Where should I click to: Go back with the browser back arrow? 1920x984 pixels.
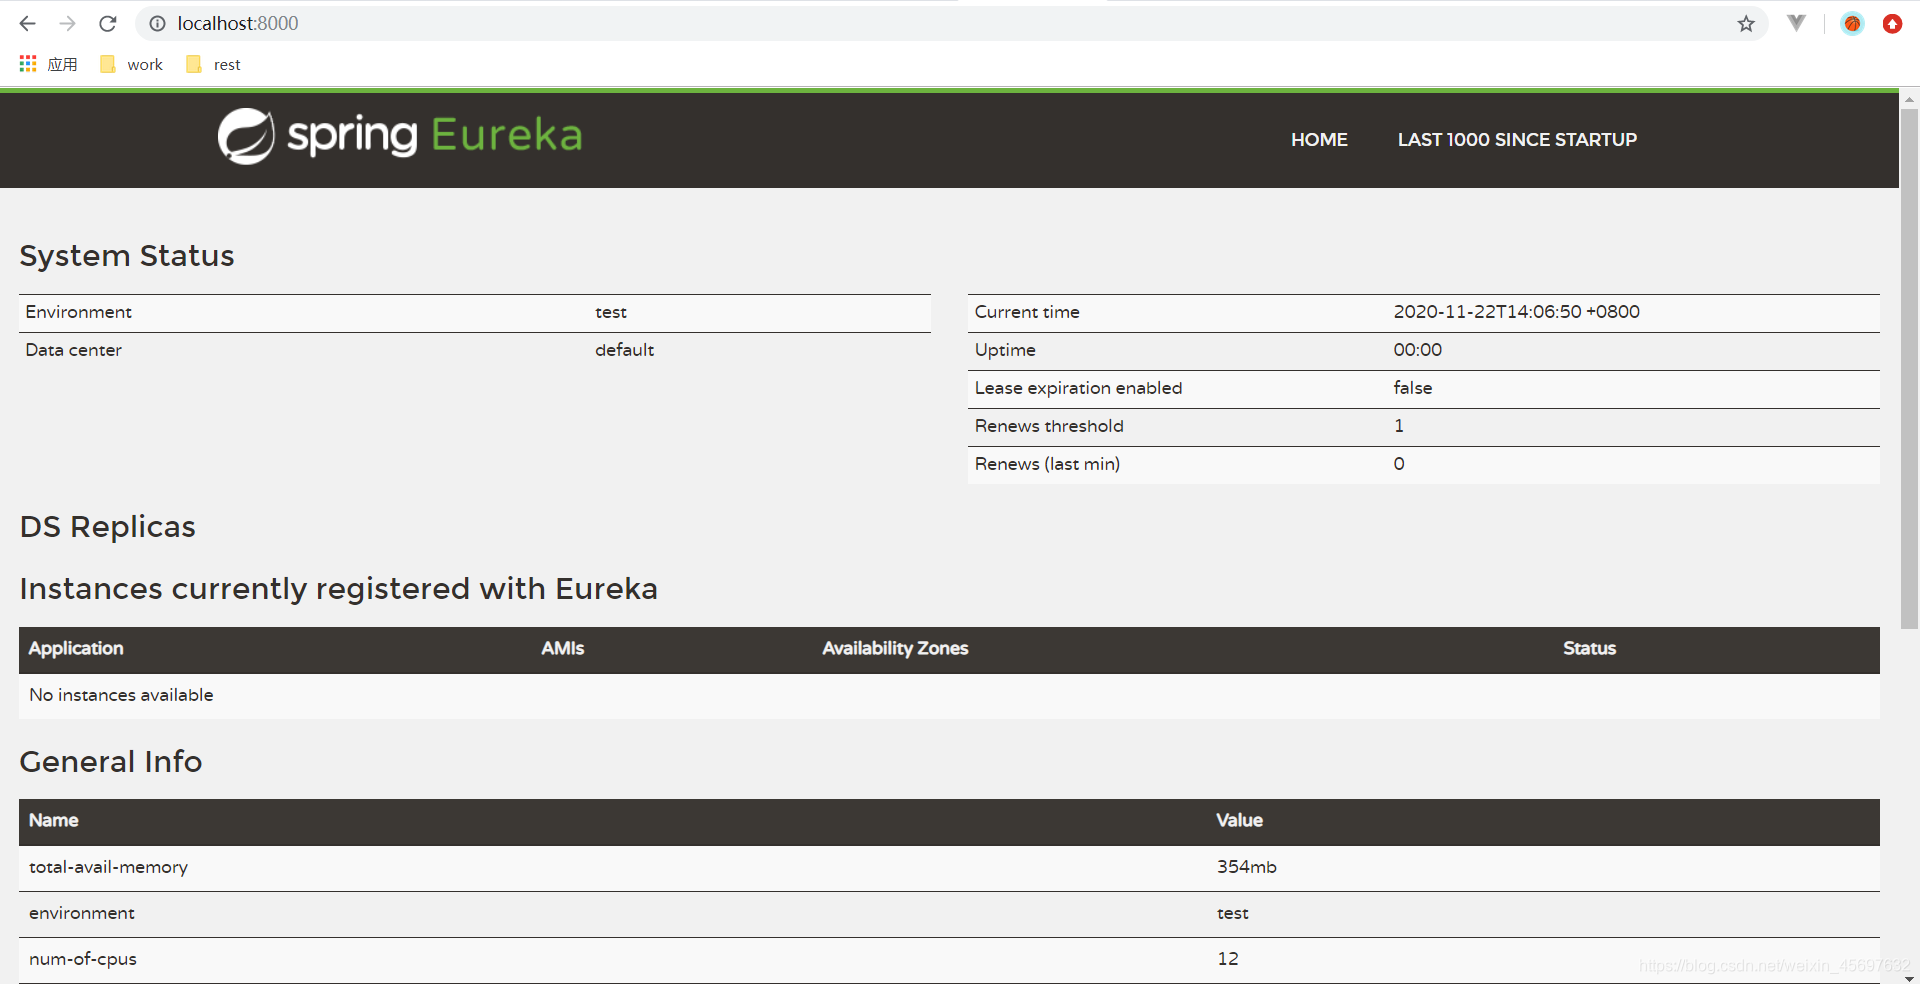[x=27, y=23]
